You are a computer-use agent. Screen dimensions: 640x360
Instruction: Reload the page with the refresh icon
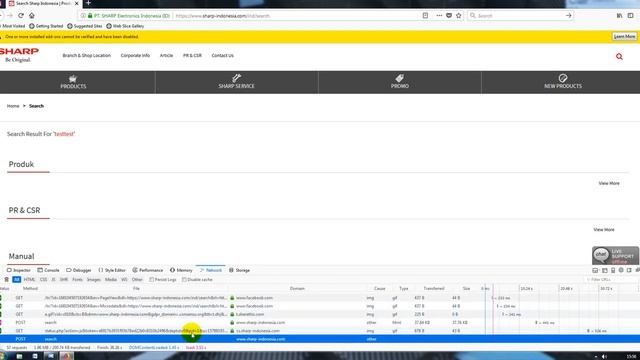click(21, 16)
